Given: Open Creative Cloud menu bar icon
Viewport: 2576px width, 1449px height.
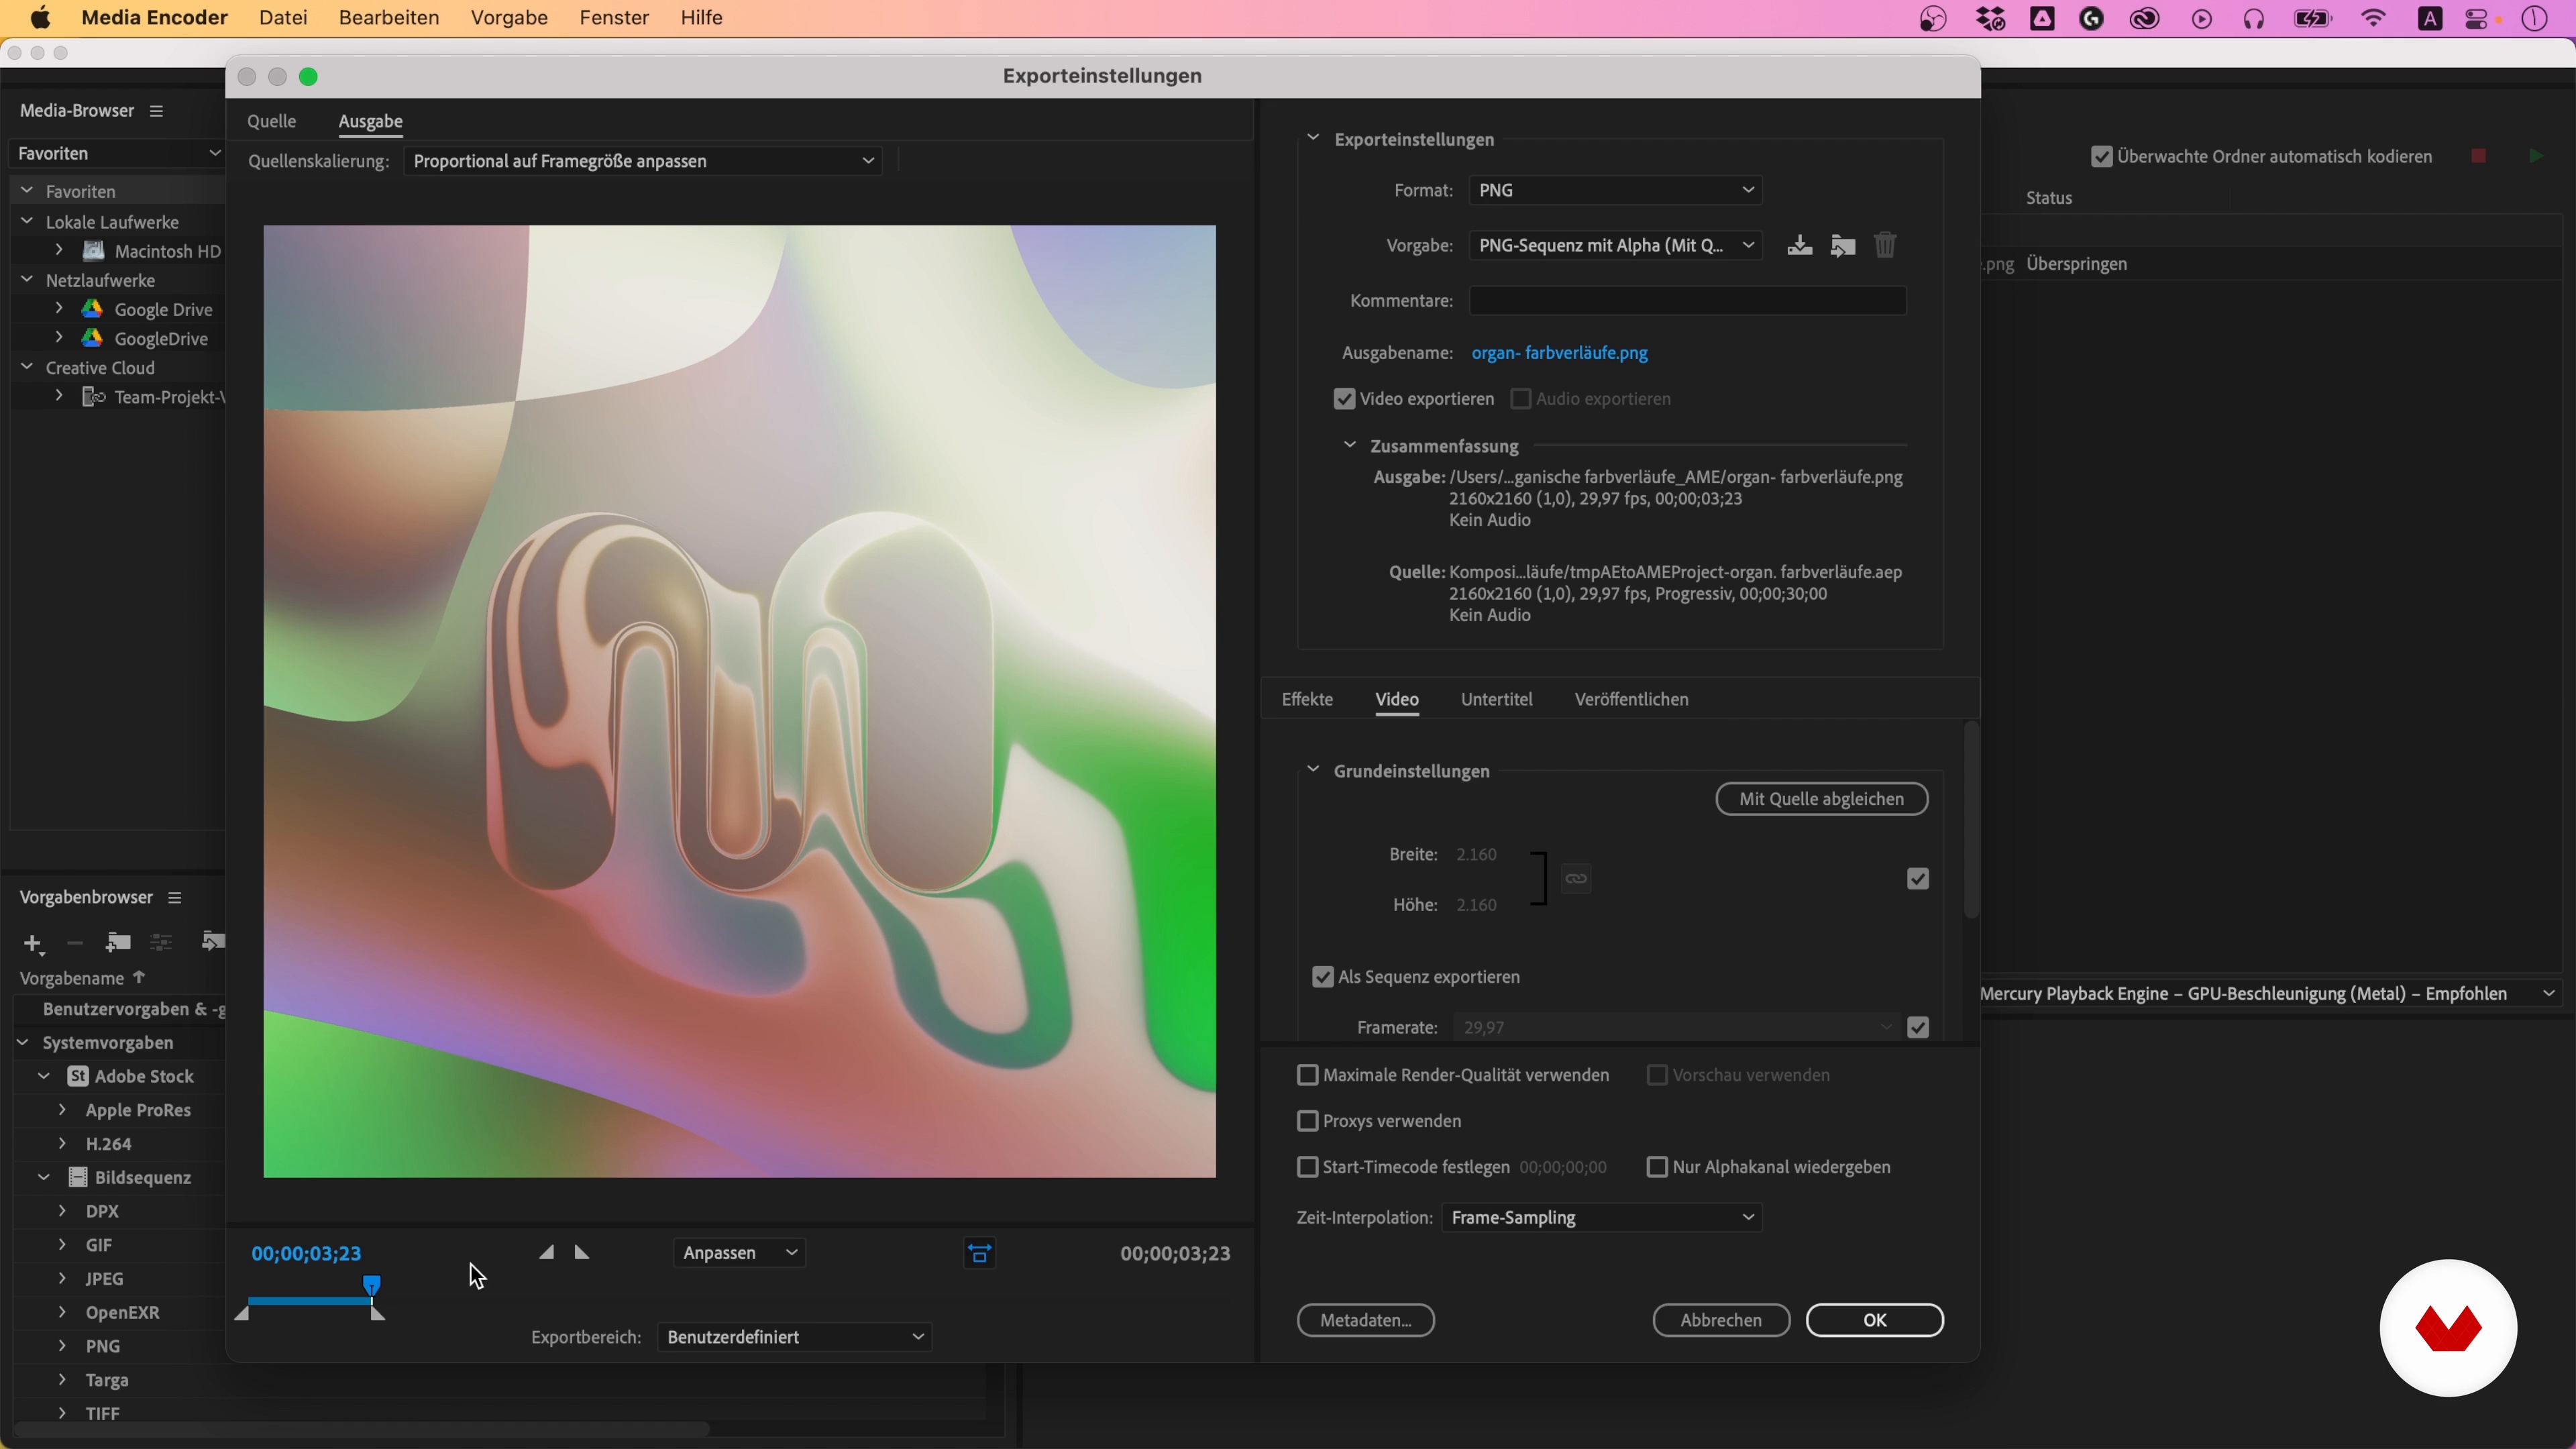Looking at the screenshot, I should [2144, 18].
